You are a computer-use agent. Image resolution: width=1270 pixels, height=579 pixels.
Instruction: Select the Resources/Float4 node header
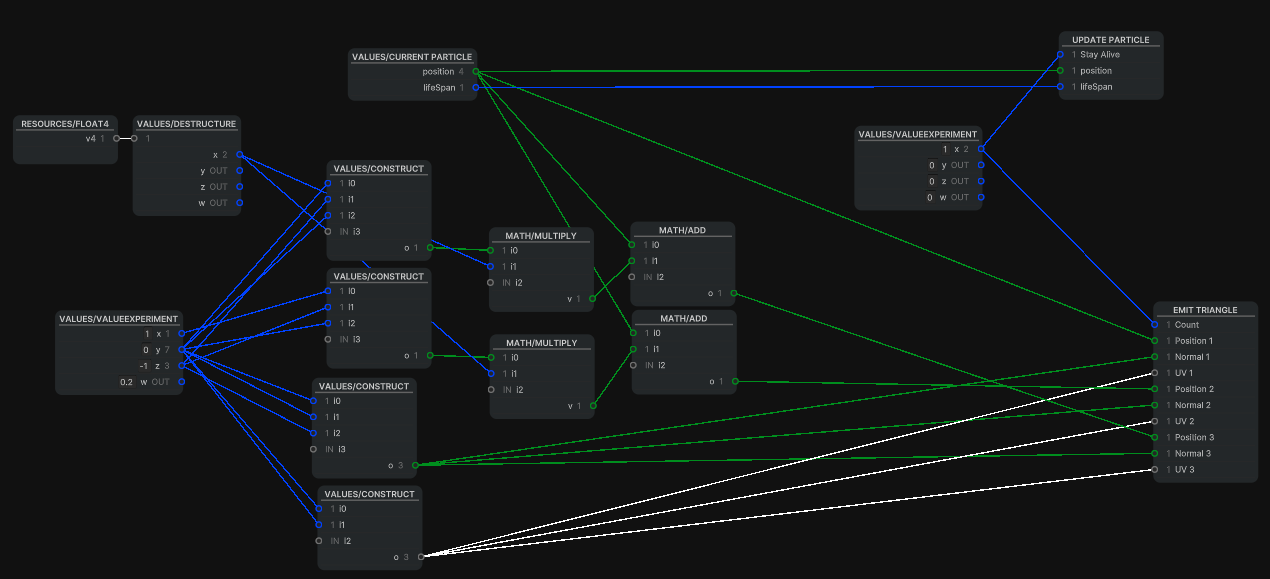click(x=65, y=124)
